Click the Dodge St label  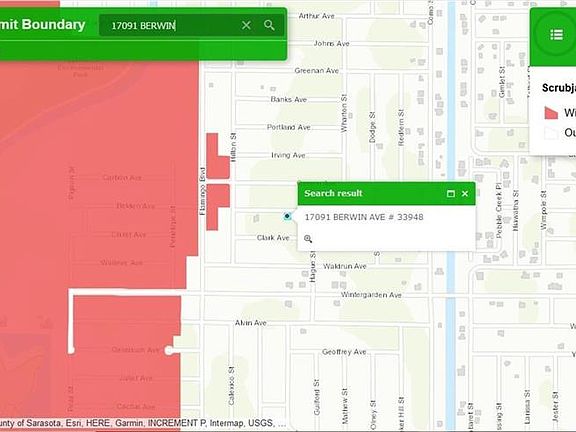pos(372,127)
